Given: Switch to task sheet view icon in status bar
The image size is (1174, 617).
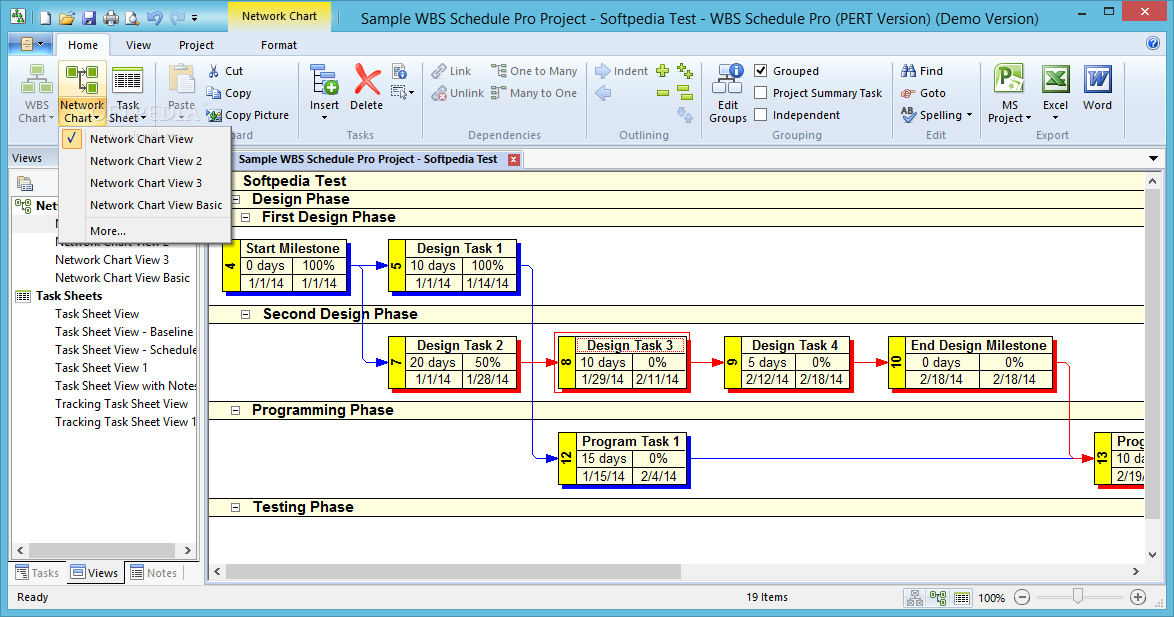Looking at the screenshot, I should tap(962, 598).
